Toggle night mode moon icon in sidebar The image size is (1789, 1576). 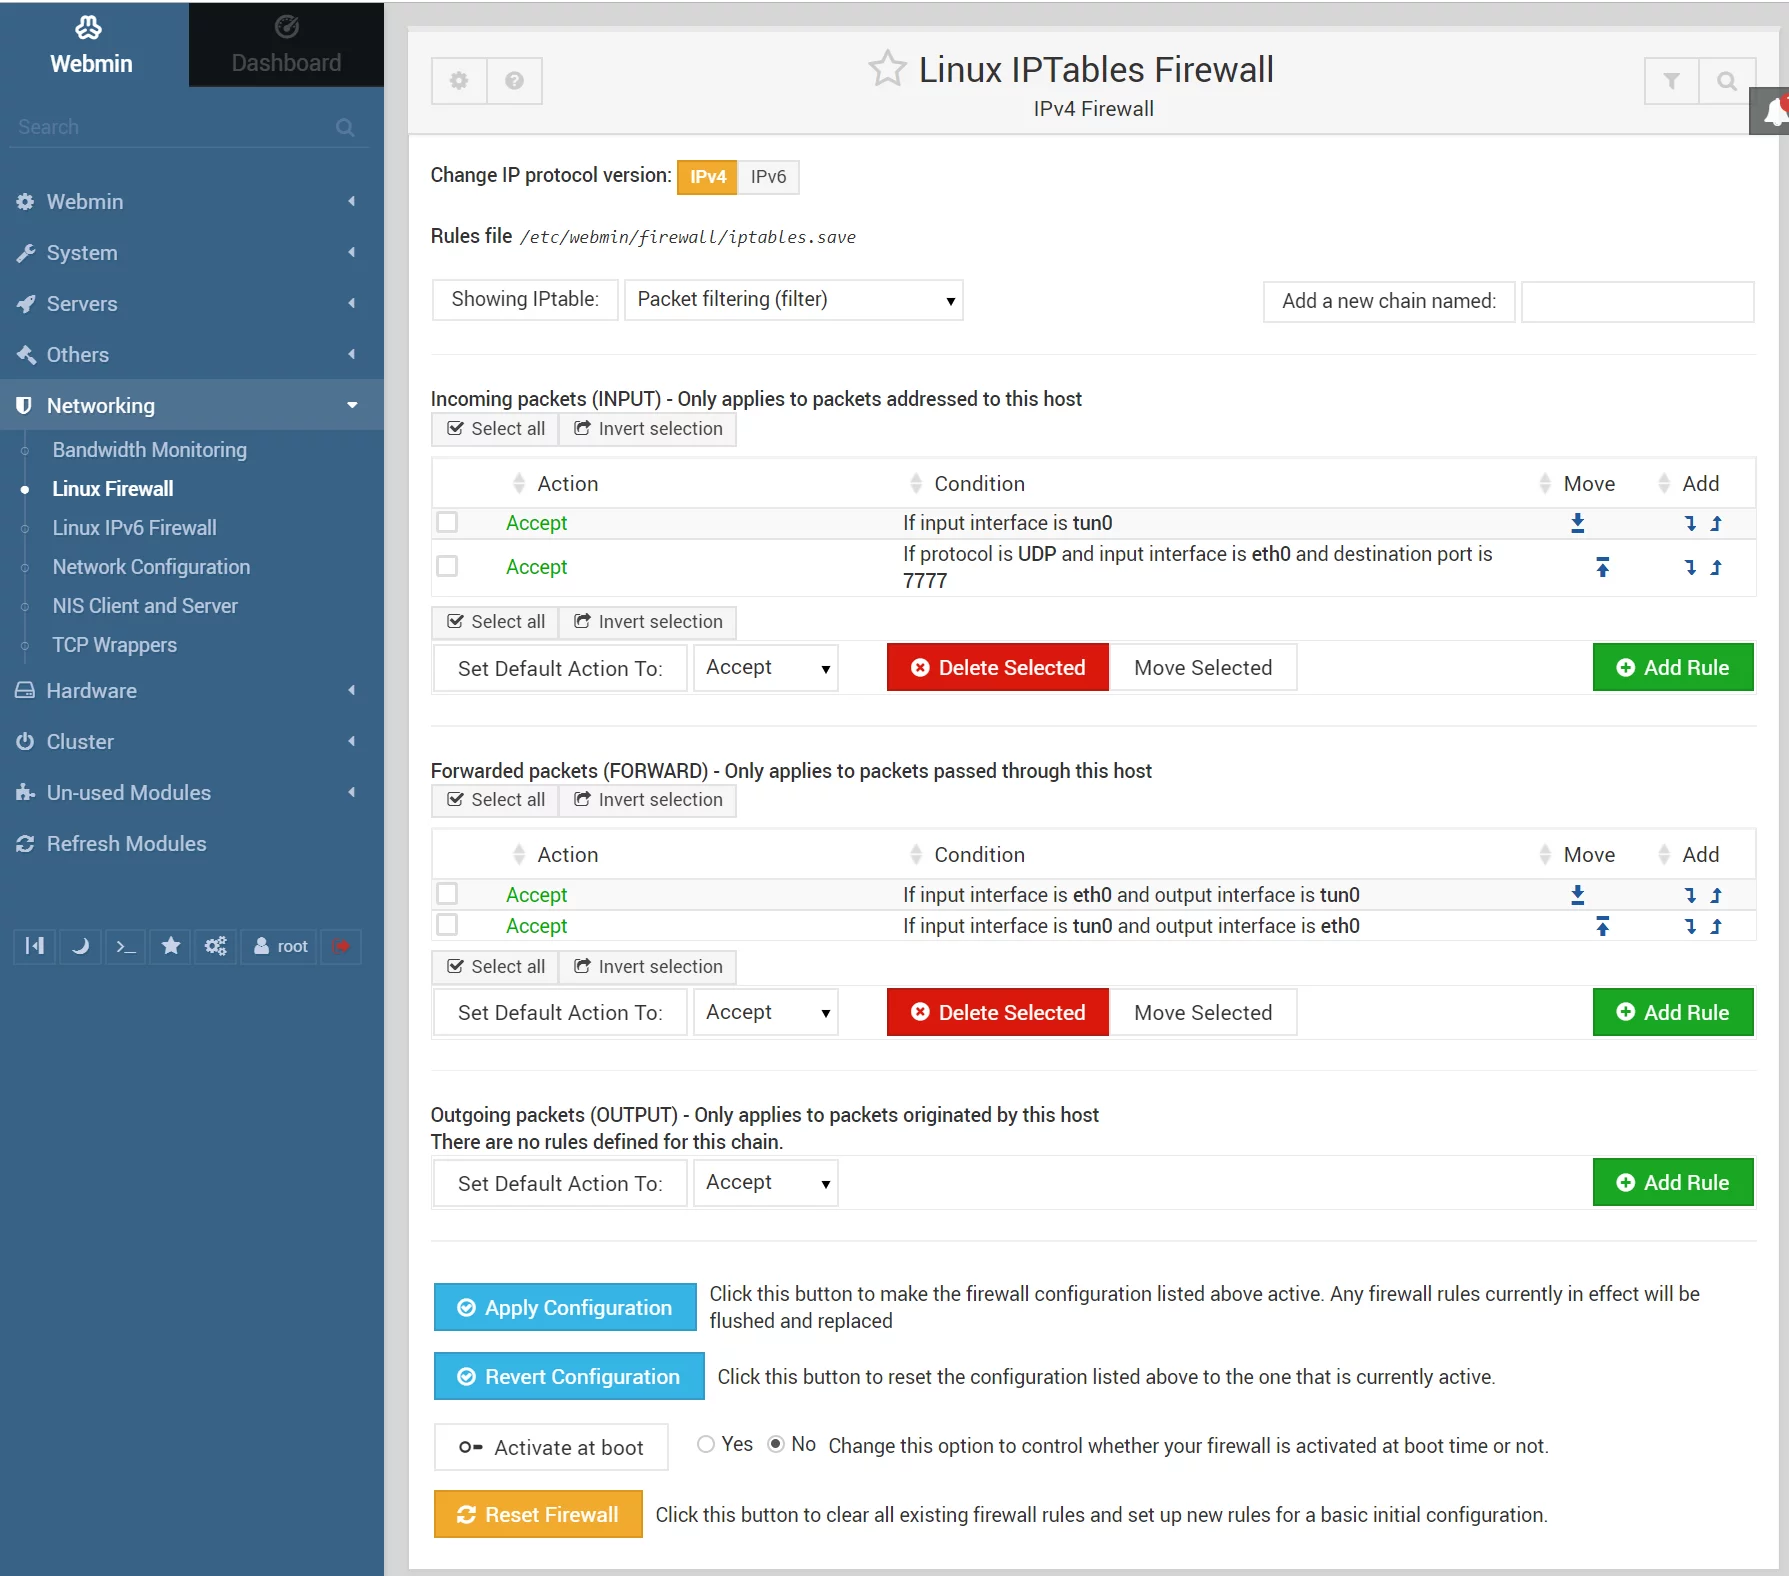81,946
